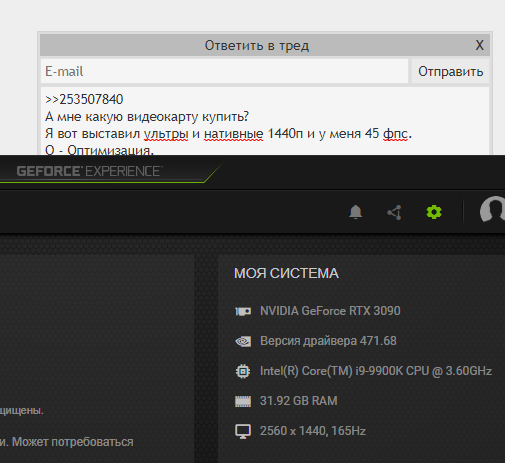The width and height of the screenshot is (505, 463).
Task: Click the share icon in GeForce Experience
Action: [x=395, y=212]
